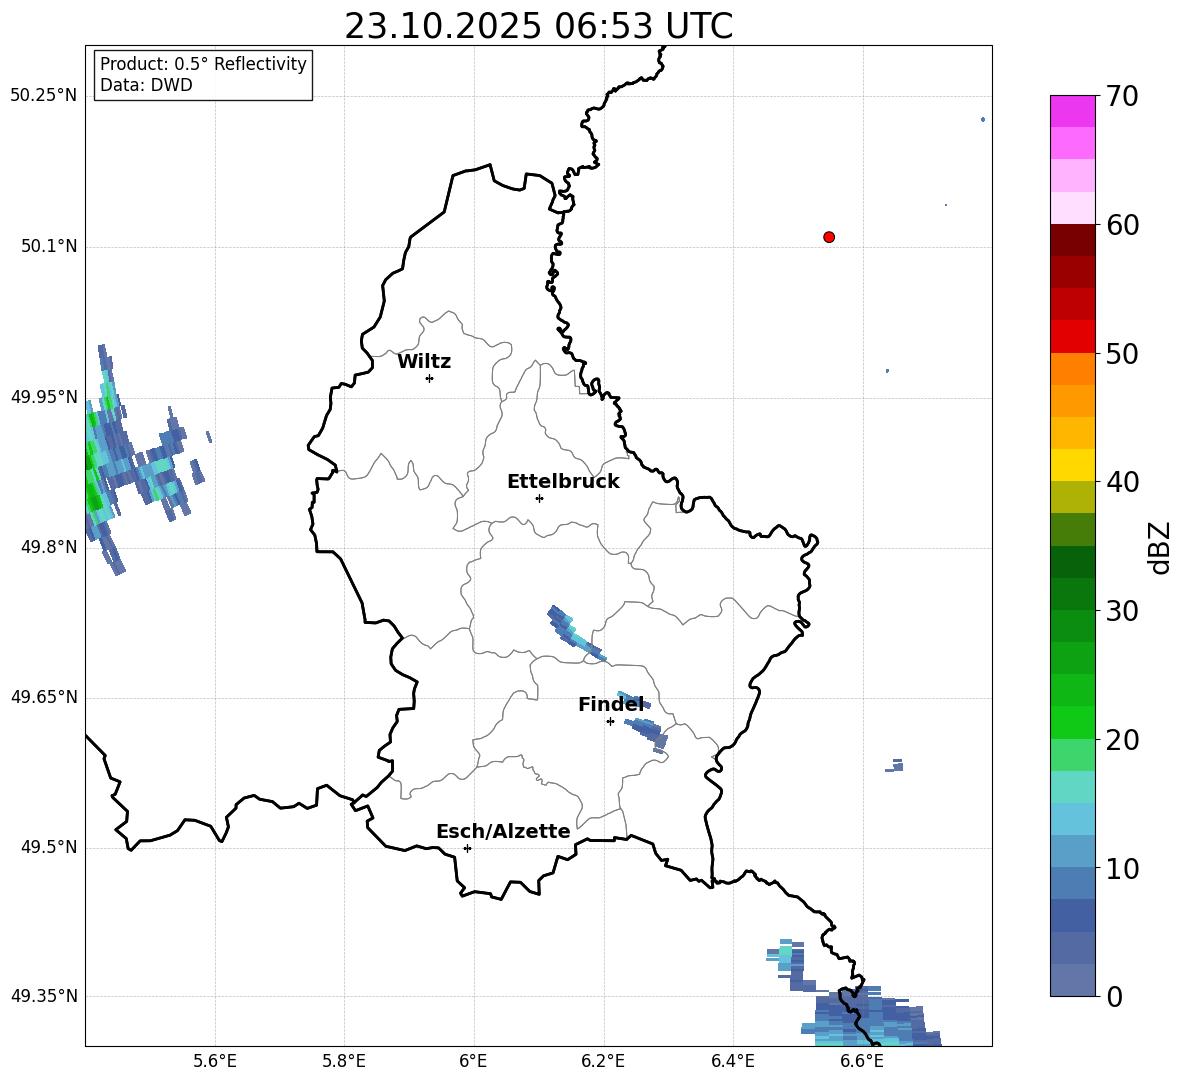Screen dimensions: 1184x1081
Task: Click the 0 dBZ colorbar label
Action: [1114, 996]
